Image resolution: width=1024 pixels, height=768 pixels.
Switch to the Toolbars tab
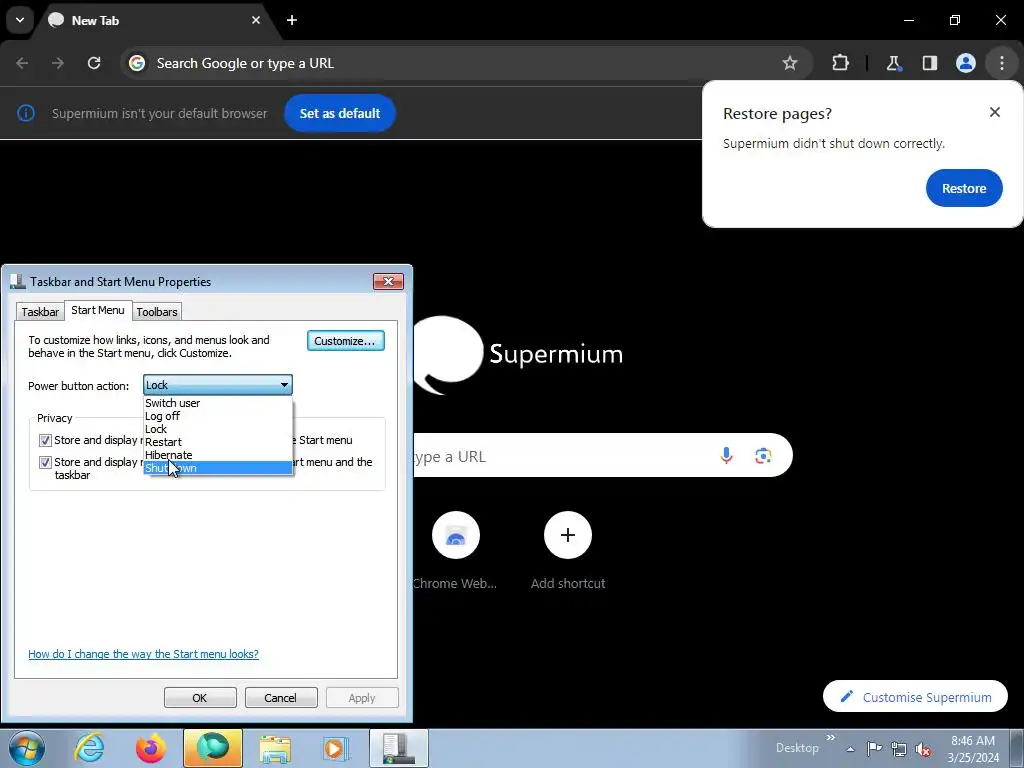(x=157, y=312)
